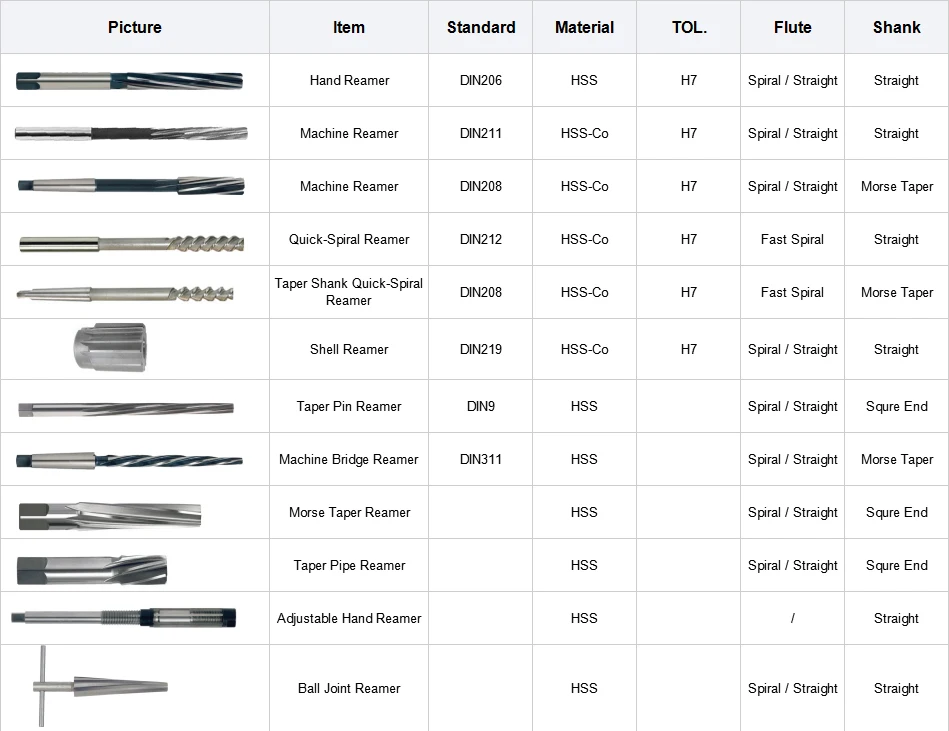Select the Taper Shank Quick-Spiral Reamer name

[x=349, y=292]
